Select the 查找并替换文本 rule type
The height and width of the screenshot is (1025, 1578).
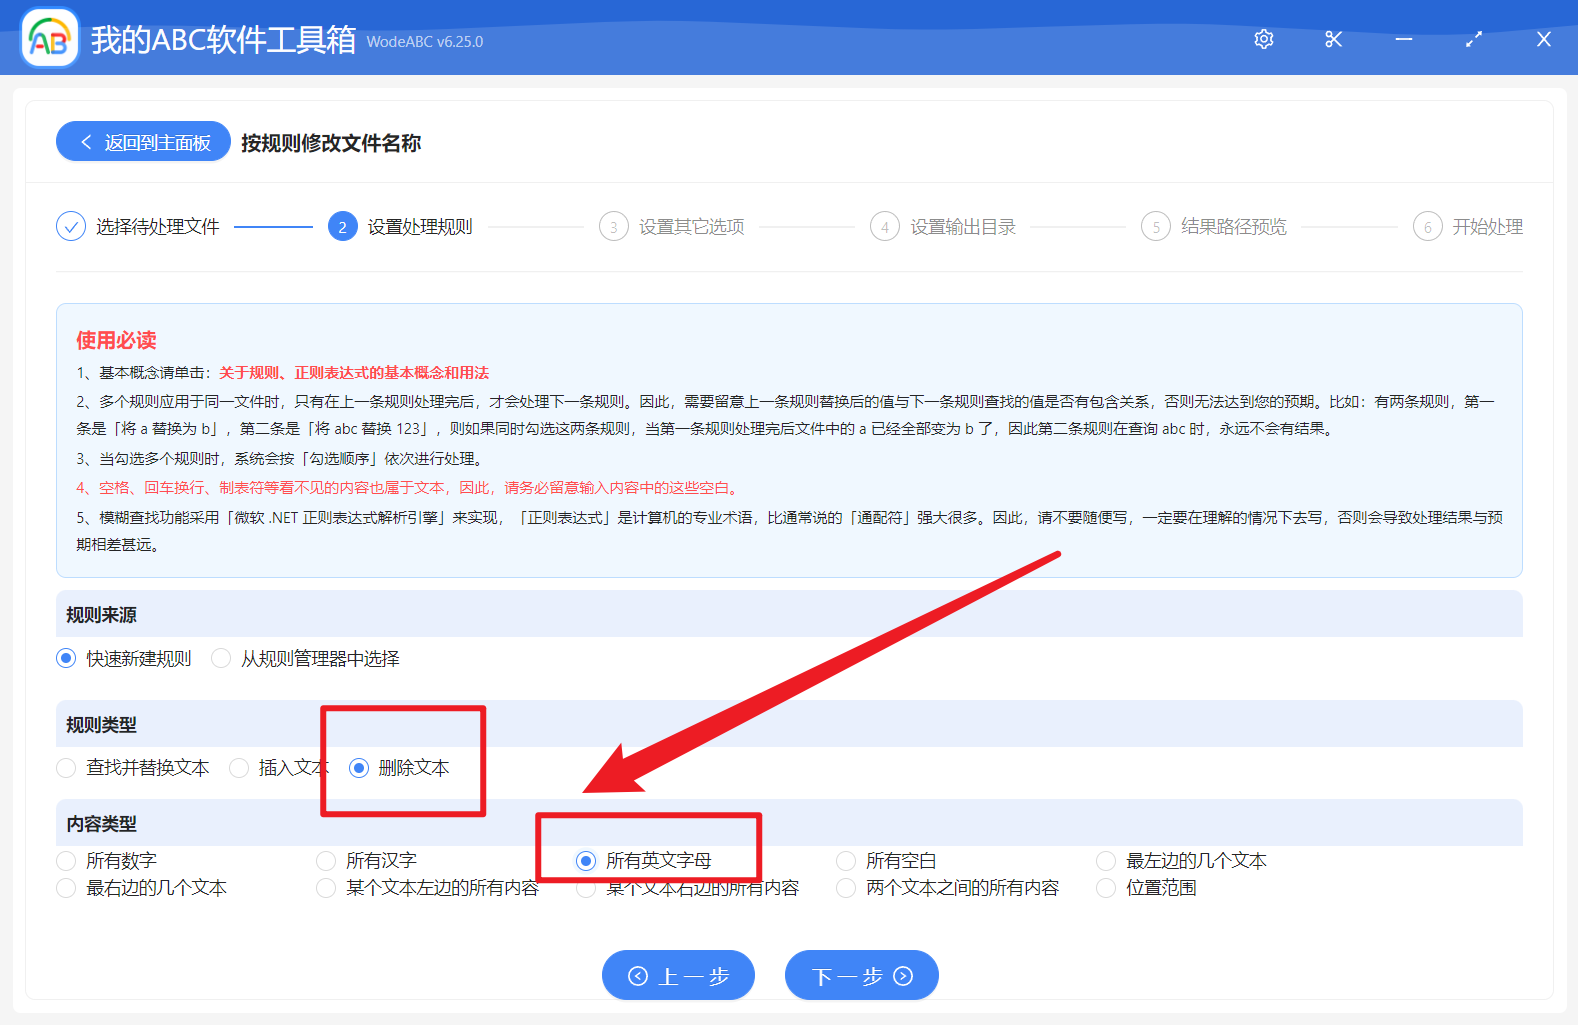67,768
